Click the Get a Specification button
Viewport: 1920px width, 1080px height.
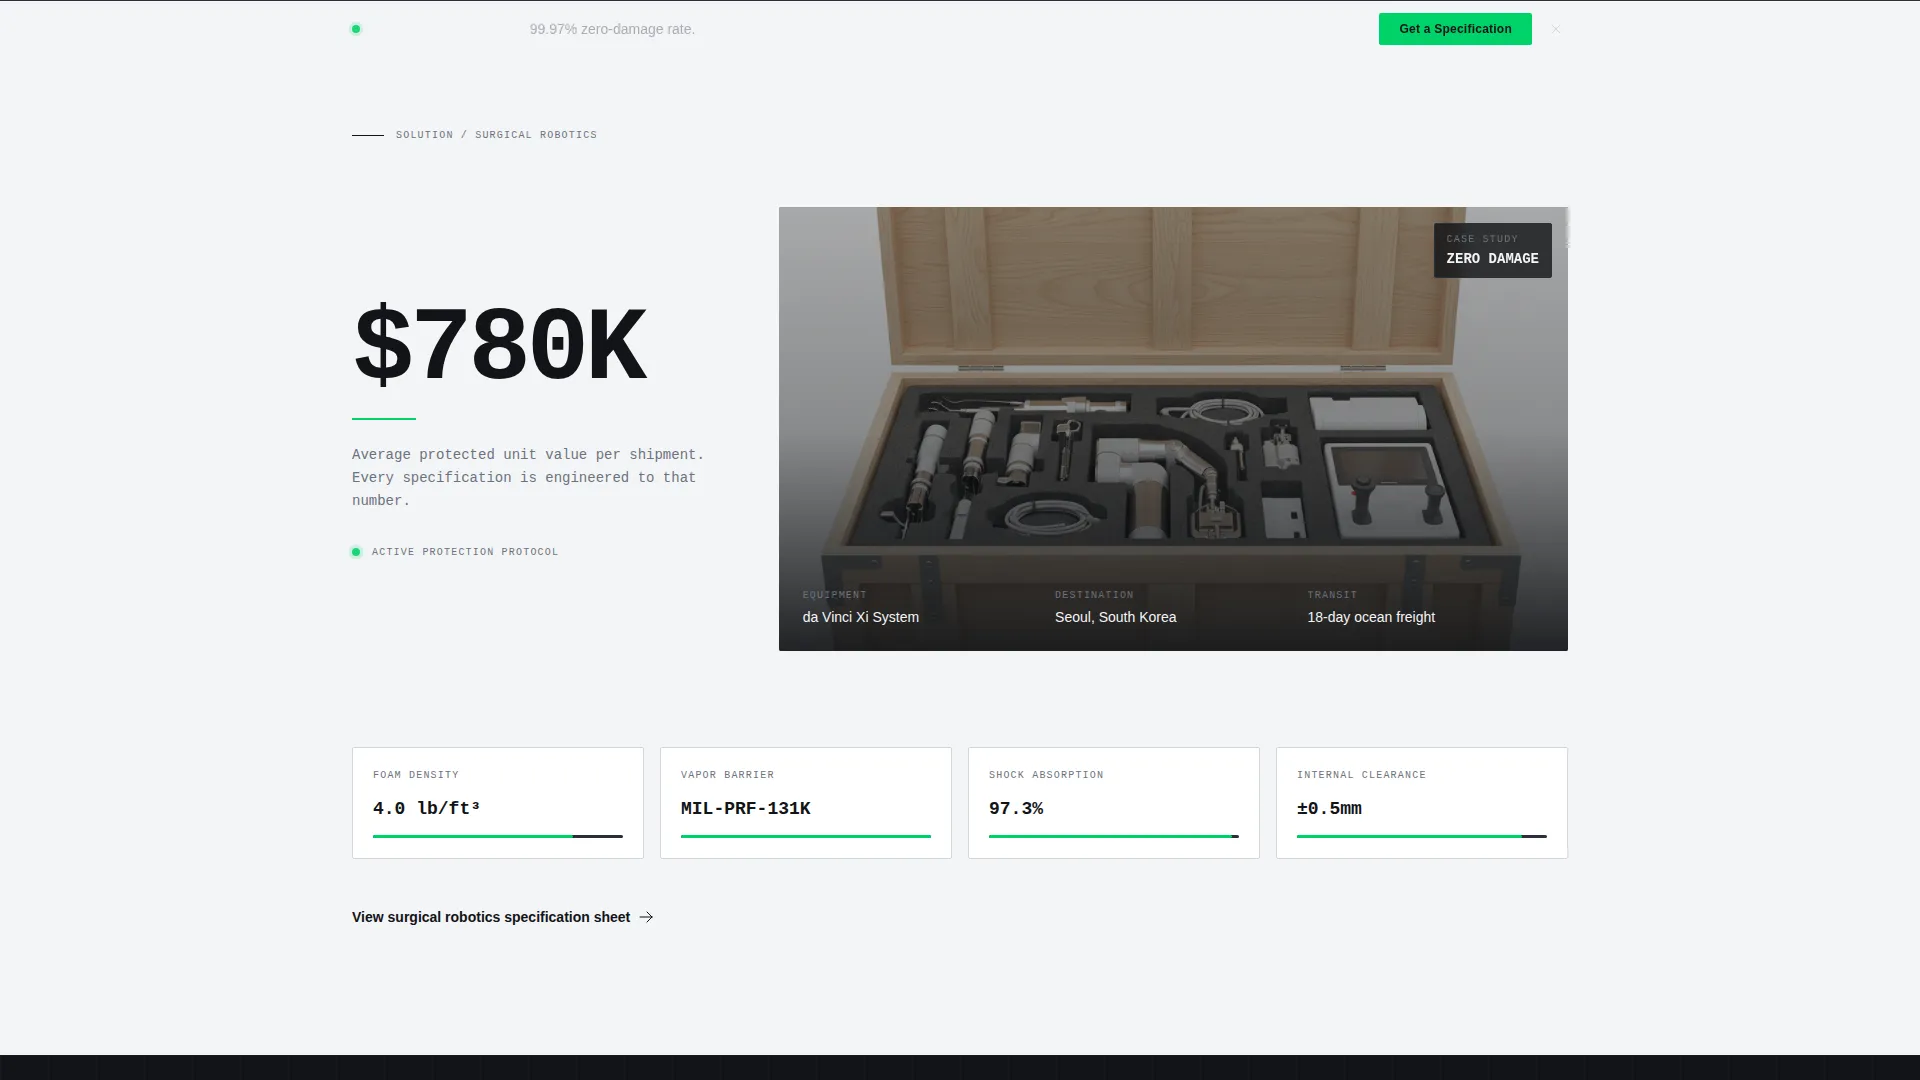pos(1455,29)
